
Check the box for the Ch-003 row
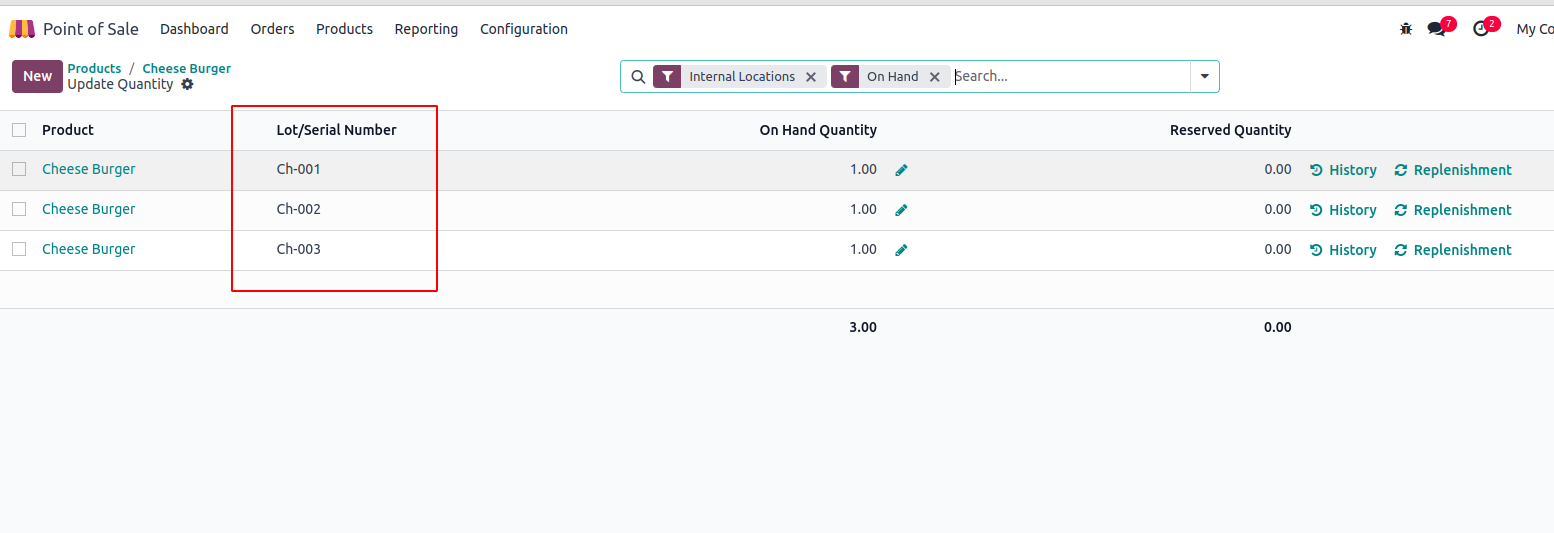[19, 249]
